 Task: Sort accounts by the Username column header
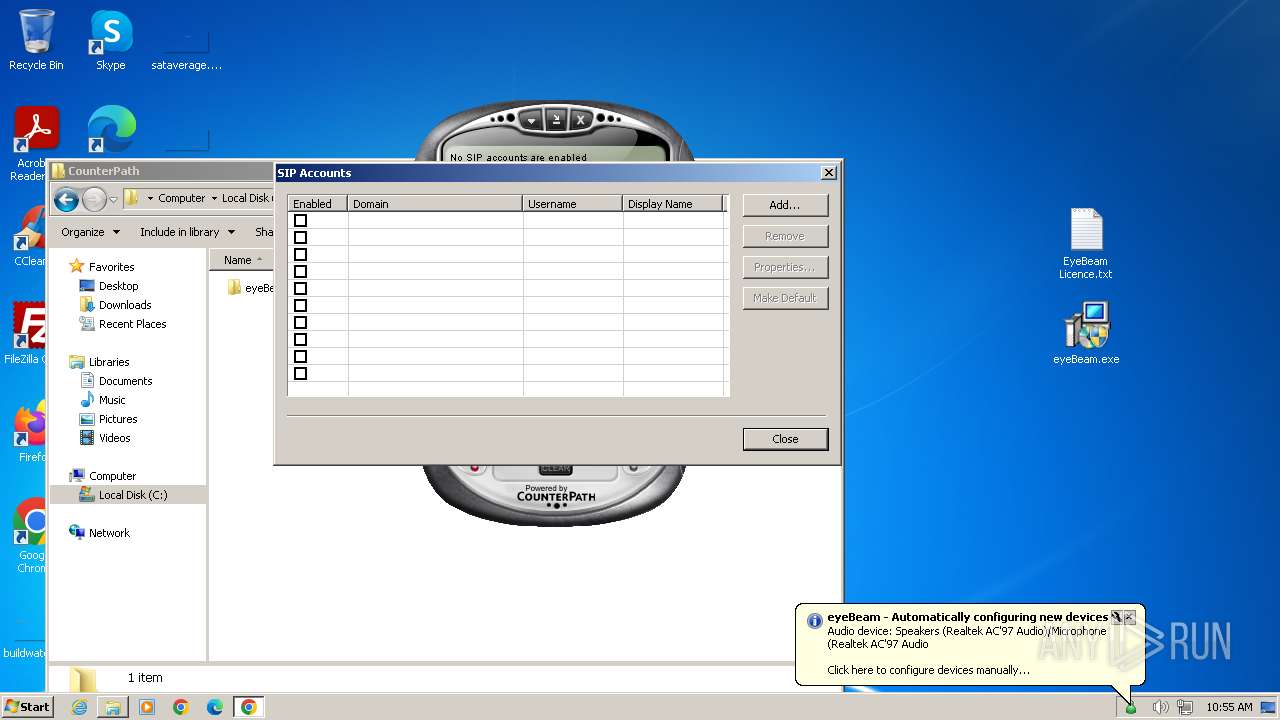(572, 204)
